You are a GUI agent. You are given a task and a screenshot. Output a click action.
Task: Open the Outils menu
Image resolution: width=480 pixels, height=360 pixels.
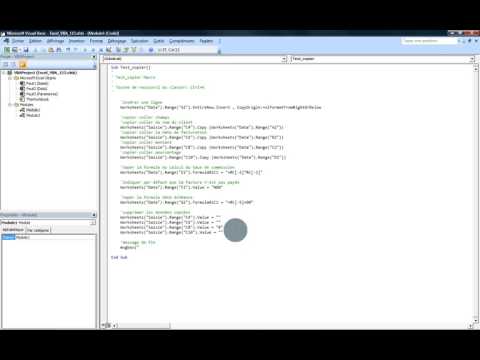(x=159, y=41)
